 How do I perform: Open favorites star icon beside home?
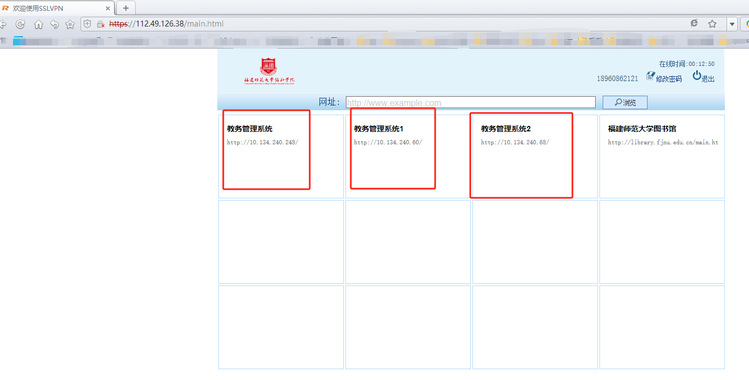(70, 24)
